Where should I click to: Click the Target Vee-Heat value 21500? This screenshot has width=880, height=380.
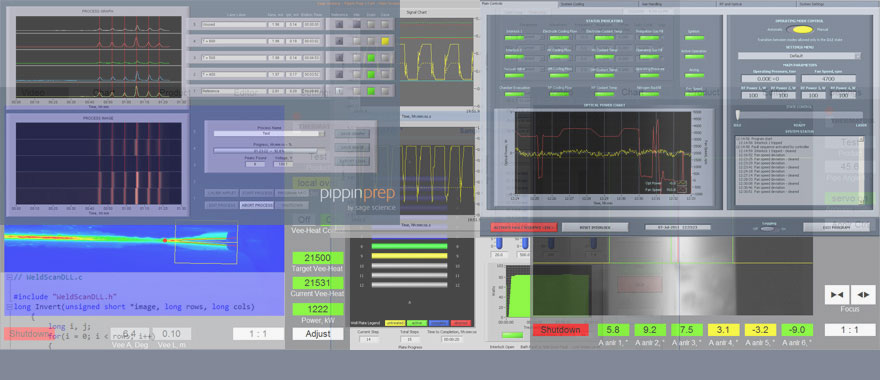coord(318,258)
